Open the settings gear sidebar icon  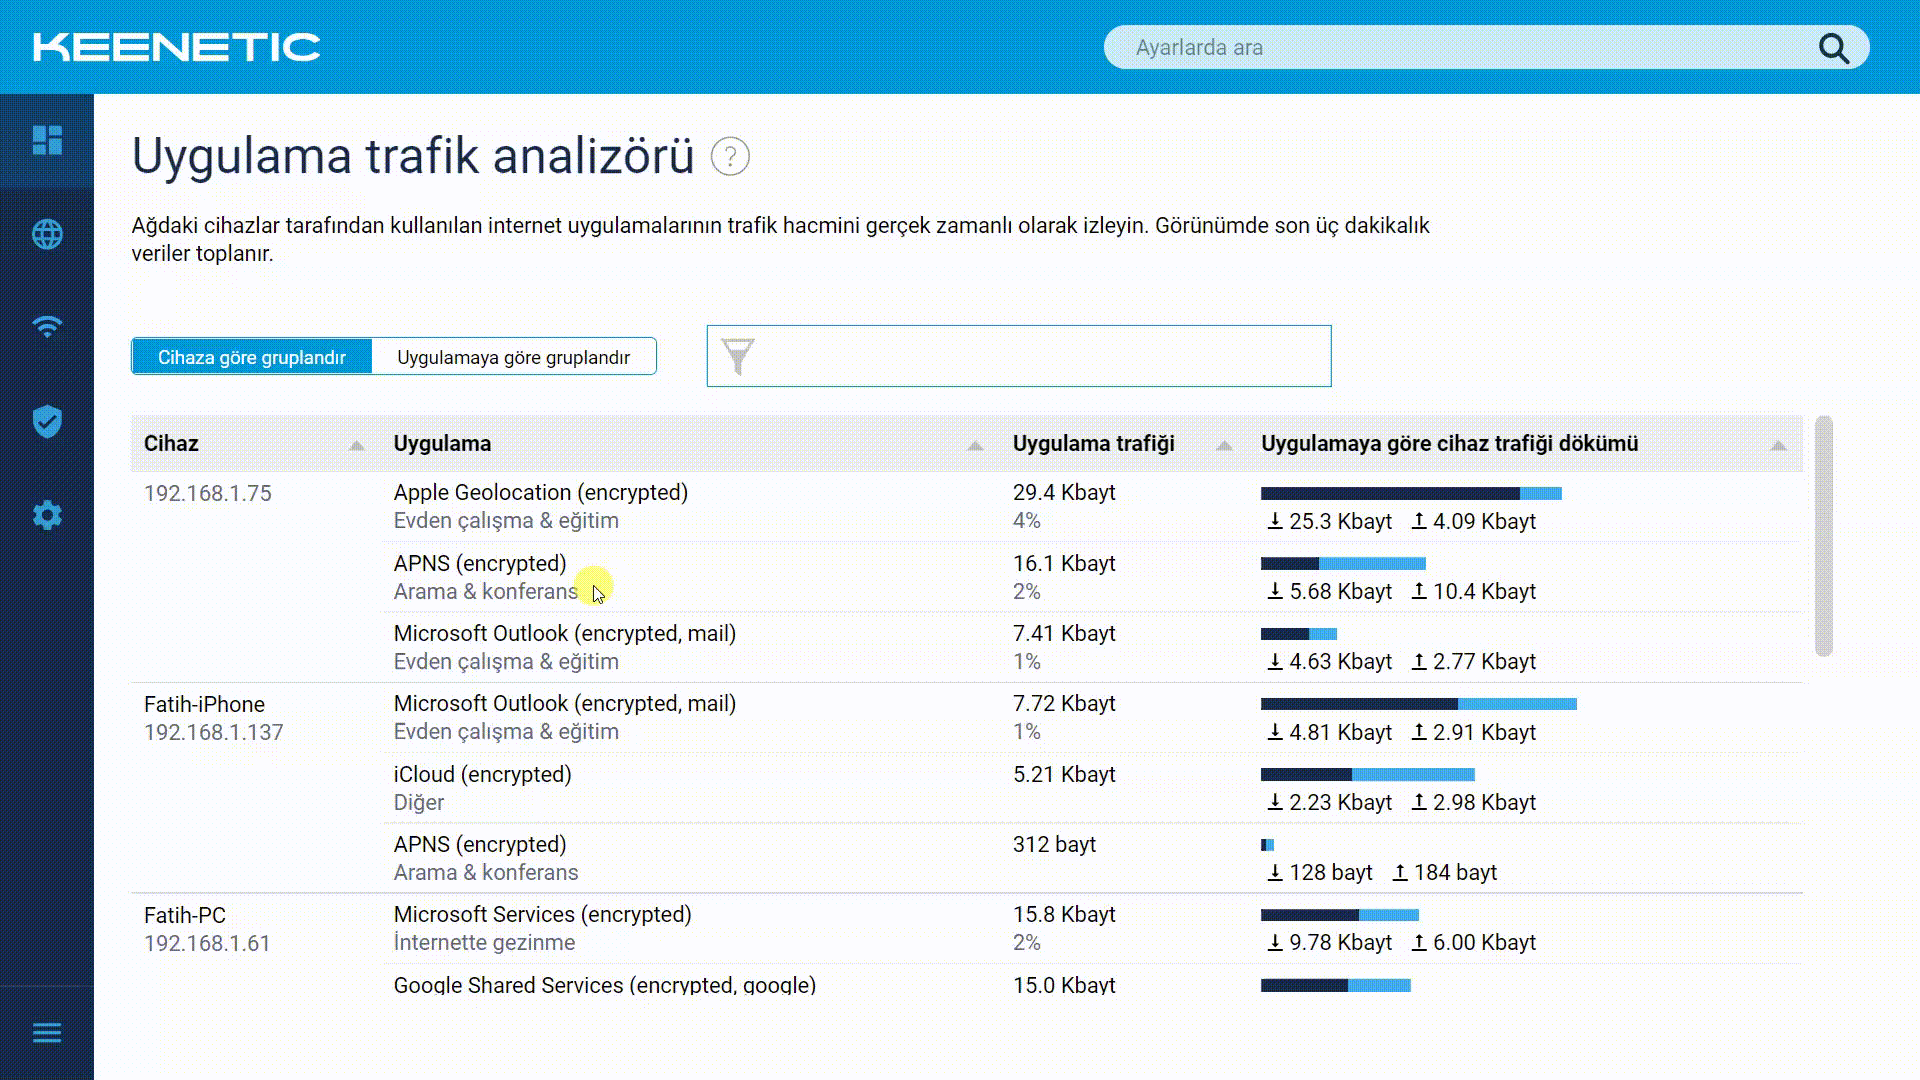tap(47, 515)
